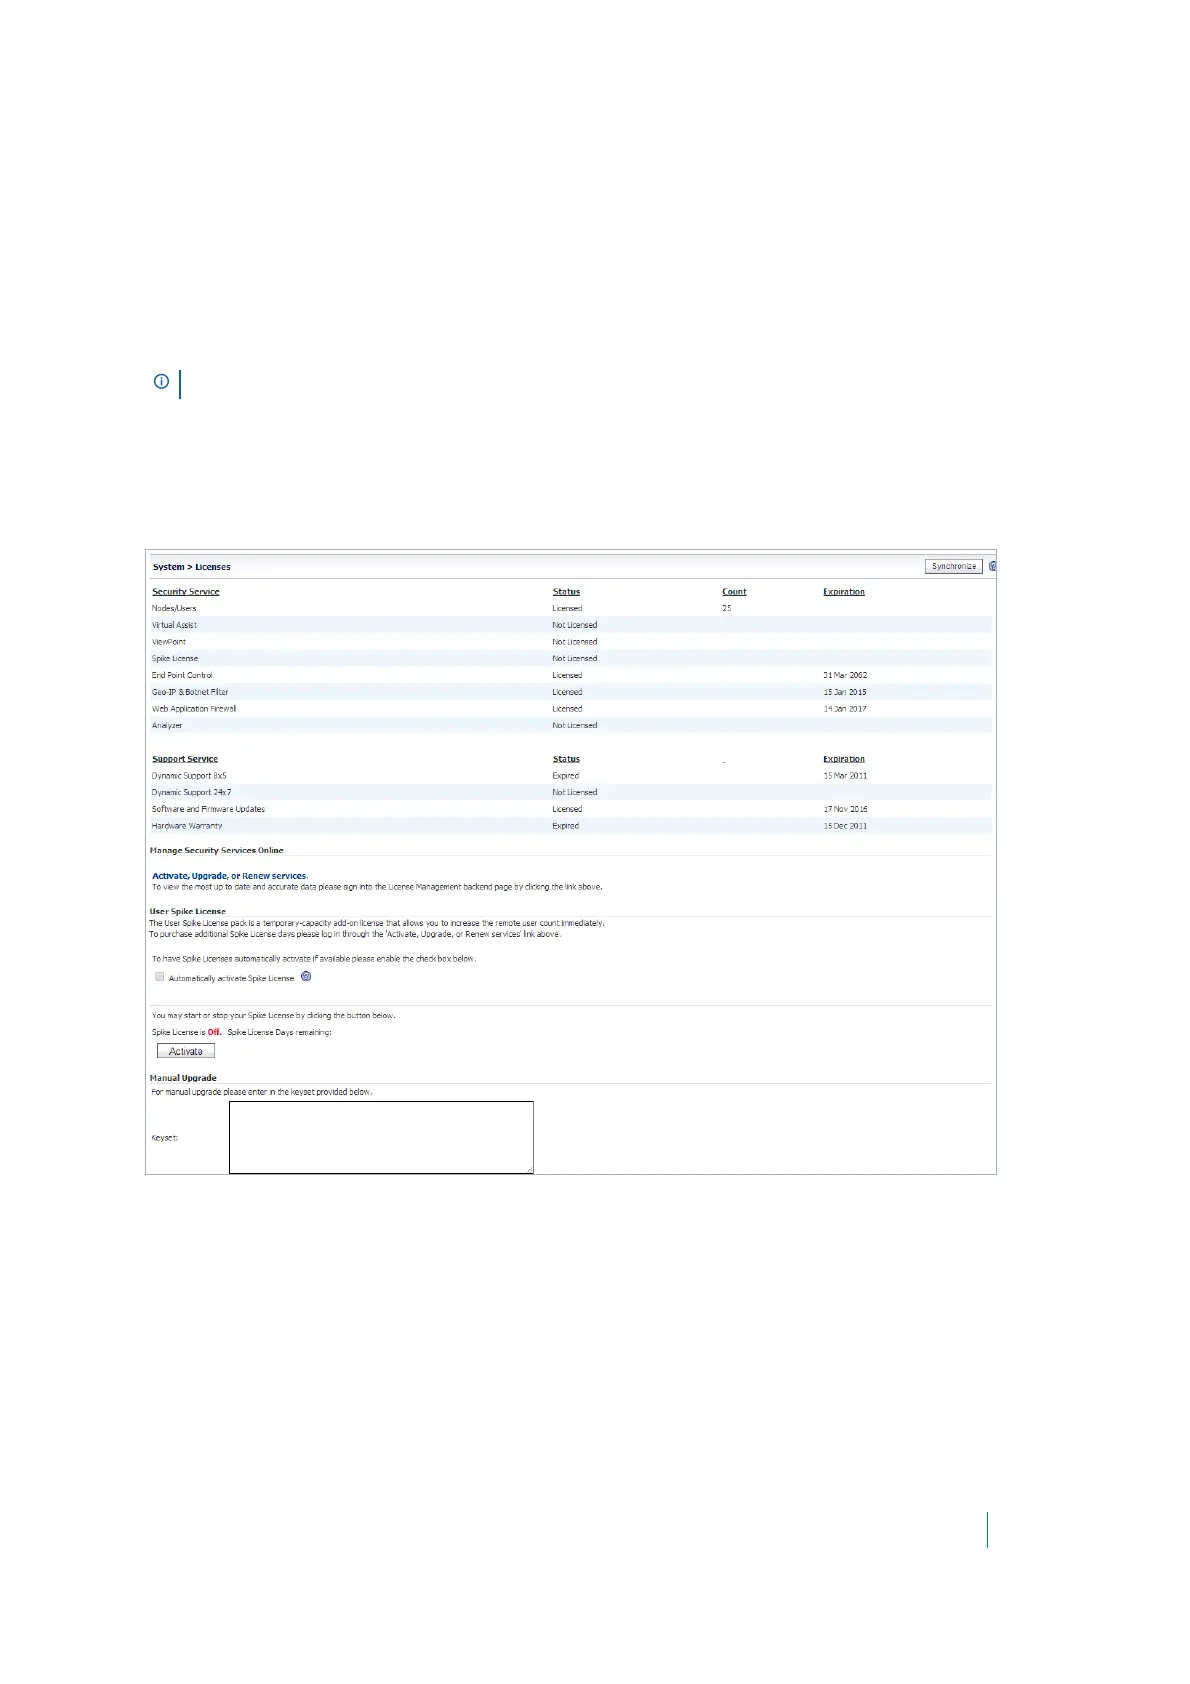Click the Activate button for Spike License
The width and height of the screenshot is (1190, 1684).
point(186,1051)
